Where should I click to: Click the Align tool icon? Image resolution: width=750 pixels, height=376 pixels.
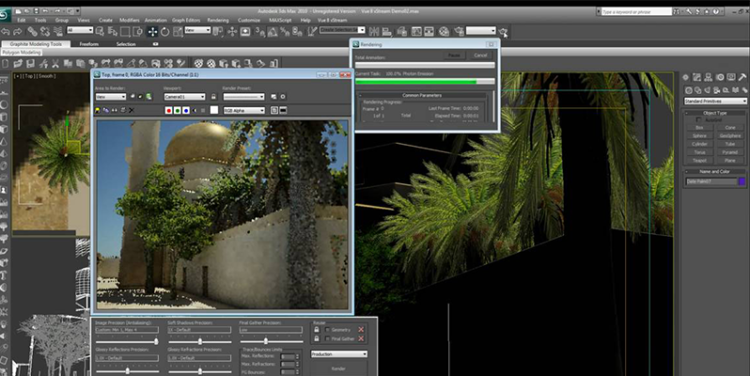coord(387,32)
